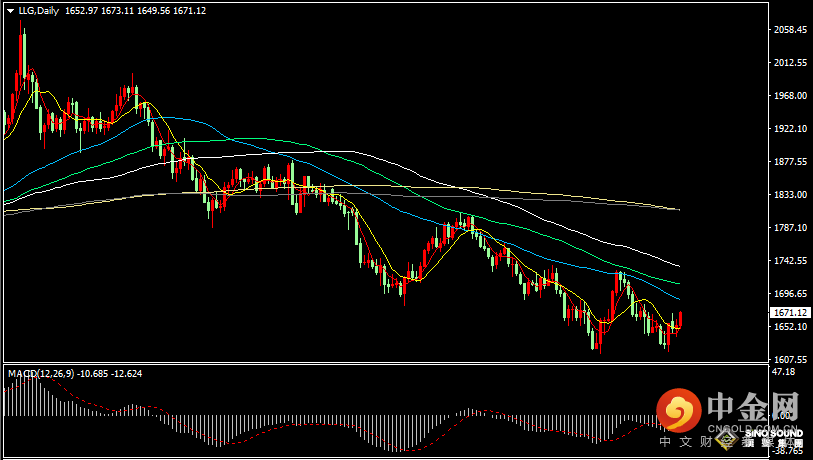This screenshot has height=460, width=813.
Task: Click the 2012.55 price axis label
Action: point(790,63)
